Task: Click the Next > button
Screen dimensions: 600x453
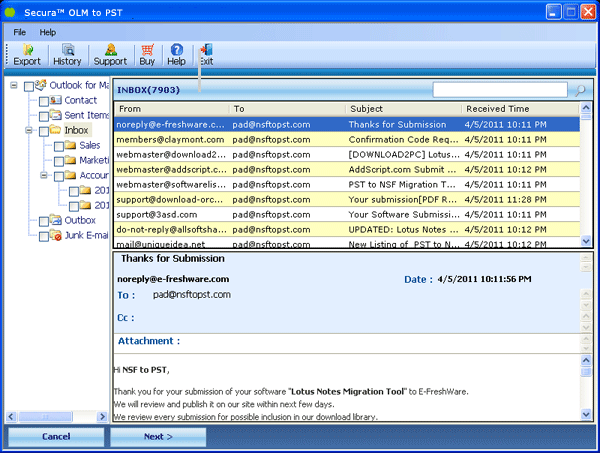Action: [x=158, y=437]
